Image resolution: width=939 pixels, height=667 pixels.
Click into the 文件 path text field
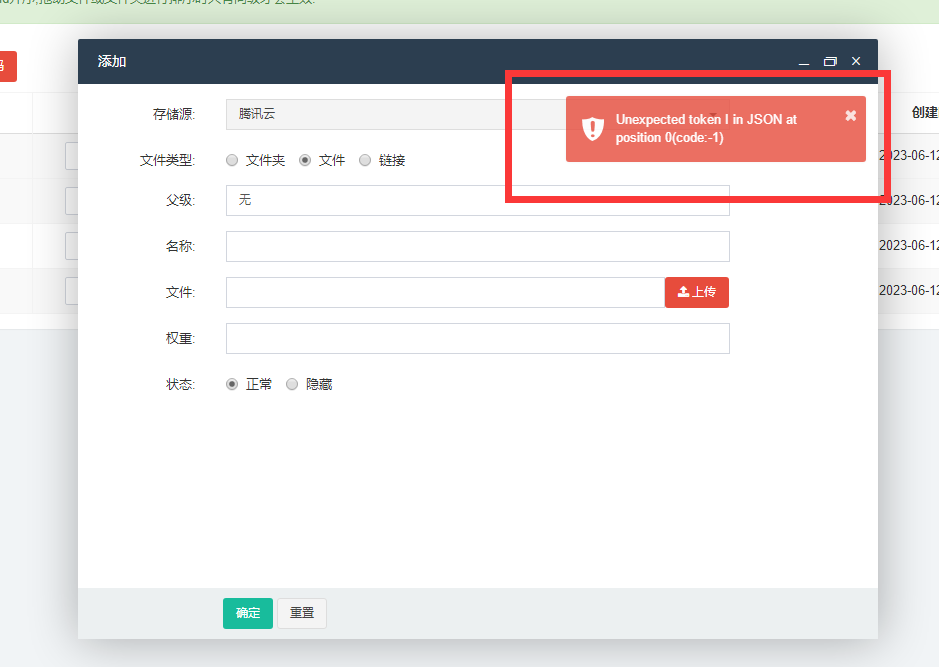(x=445, y=292)
